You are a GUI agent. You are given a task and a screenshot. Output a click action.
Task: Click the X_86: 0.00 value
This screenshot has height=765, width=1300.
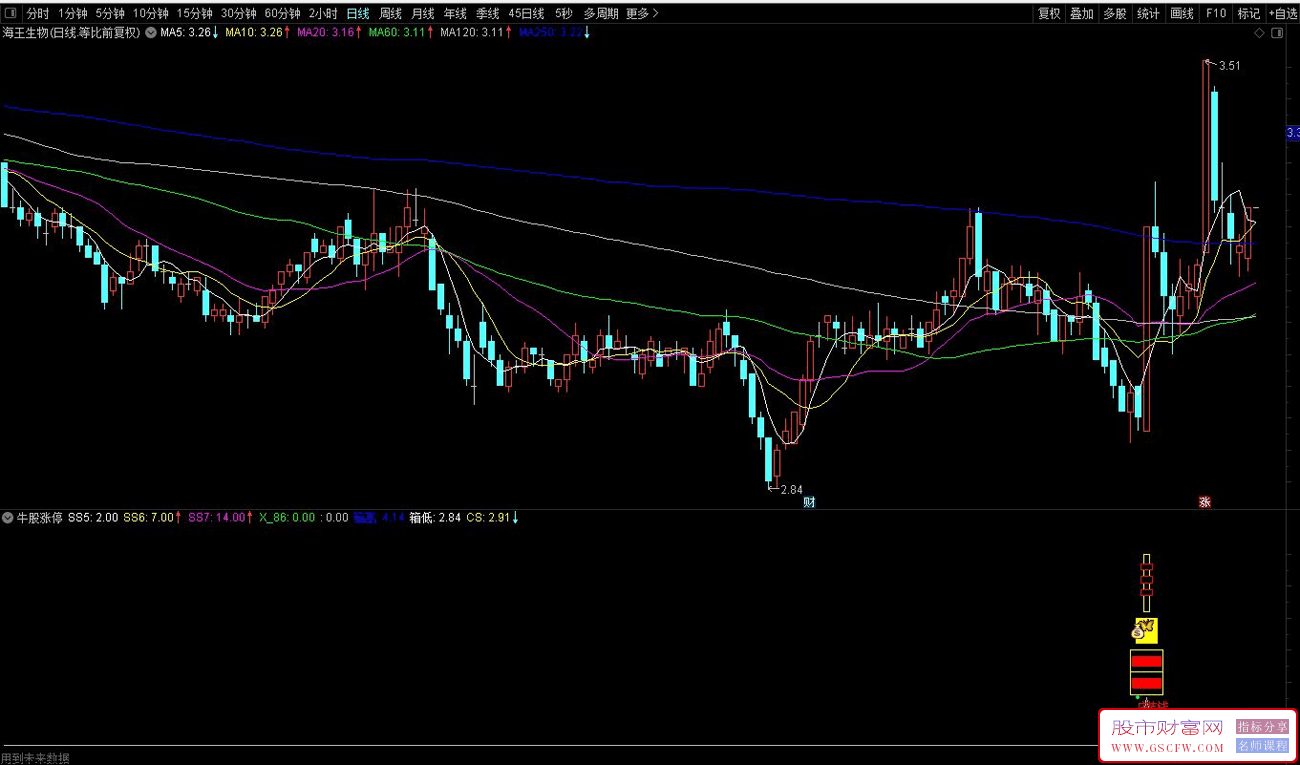point(287,518)
